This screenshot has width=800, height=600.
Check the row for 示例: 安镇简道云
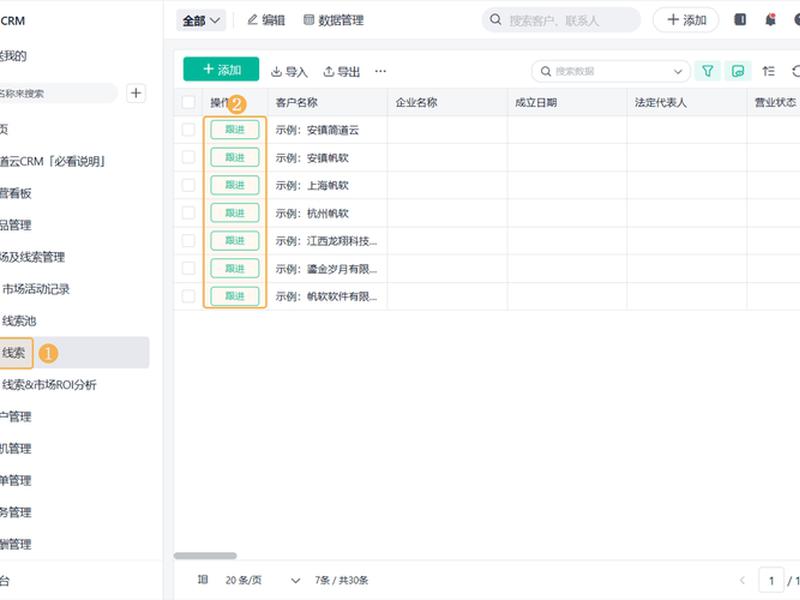[x=188, y=130]
